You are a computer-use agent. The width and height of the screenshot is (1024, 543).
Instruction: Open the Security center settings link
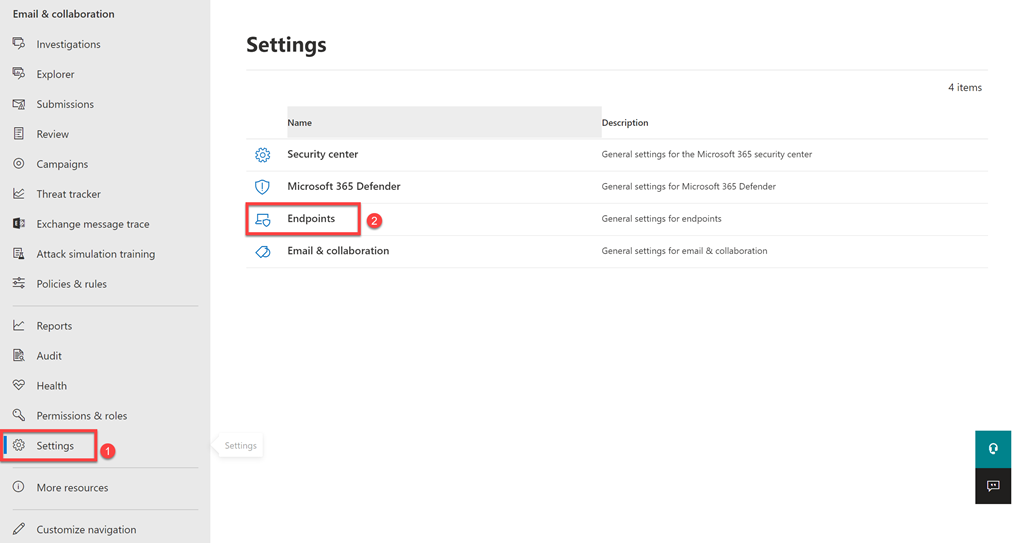click(322, 155)
